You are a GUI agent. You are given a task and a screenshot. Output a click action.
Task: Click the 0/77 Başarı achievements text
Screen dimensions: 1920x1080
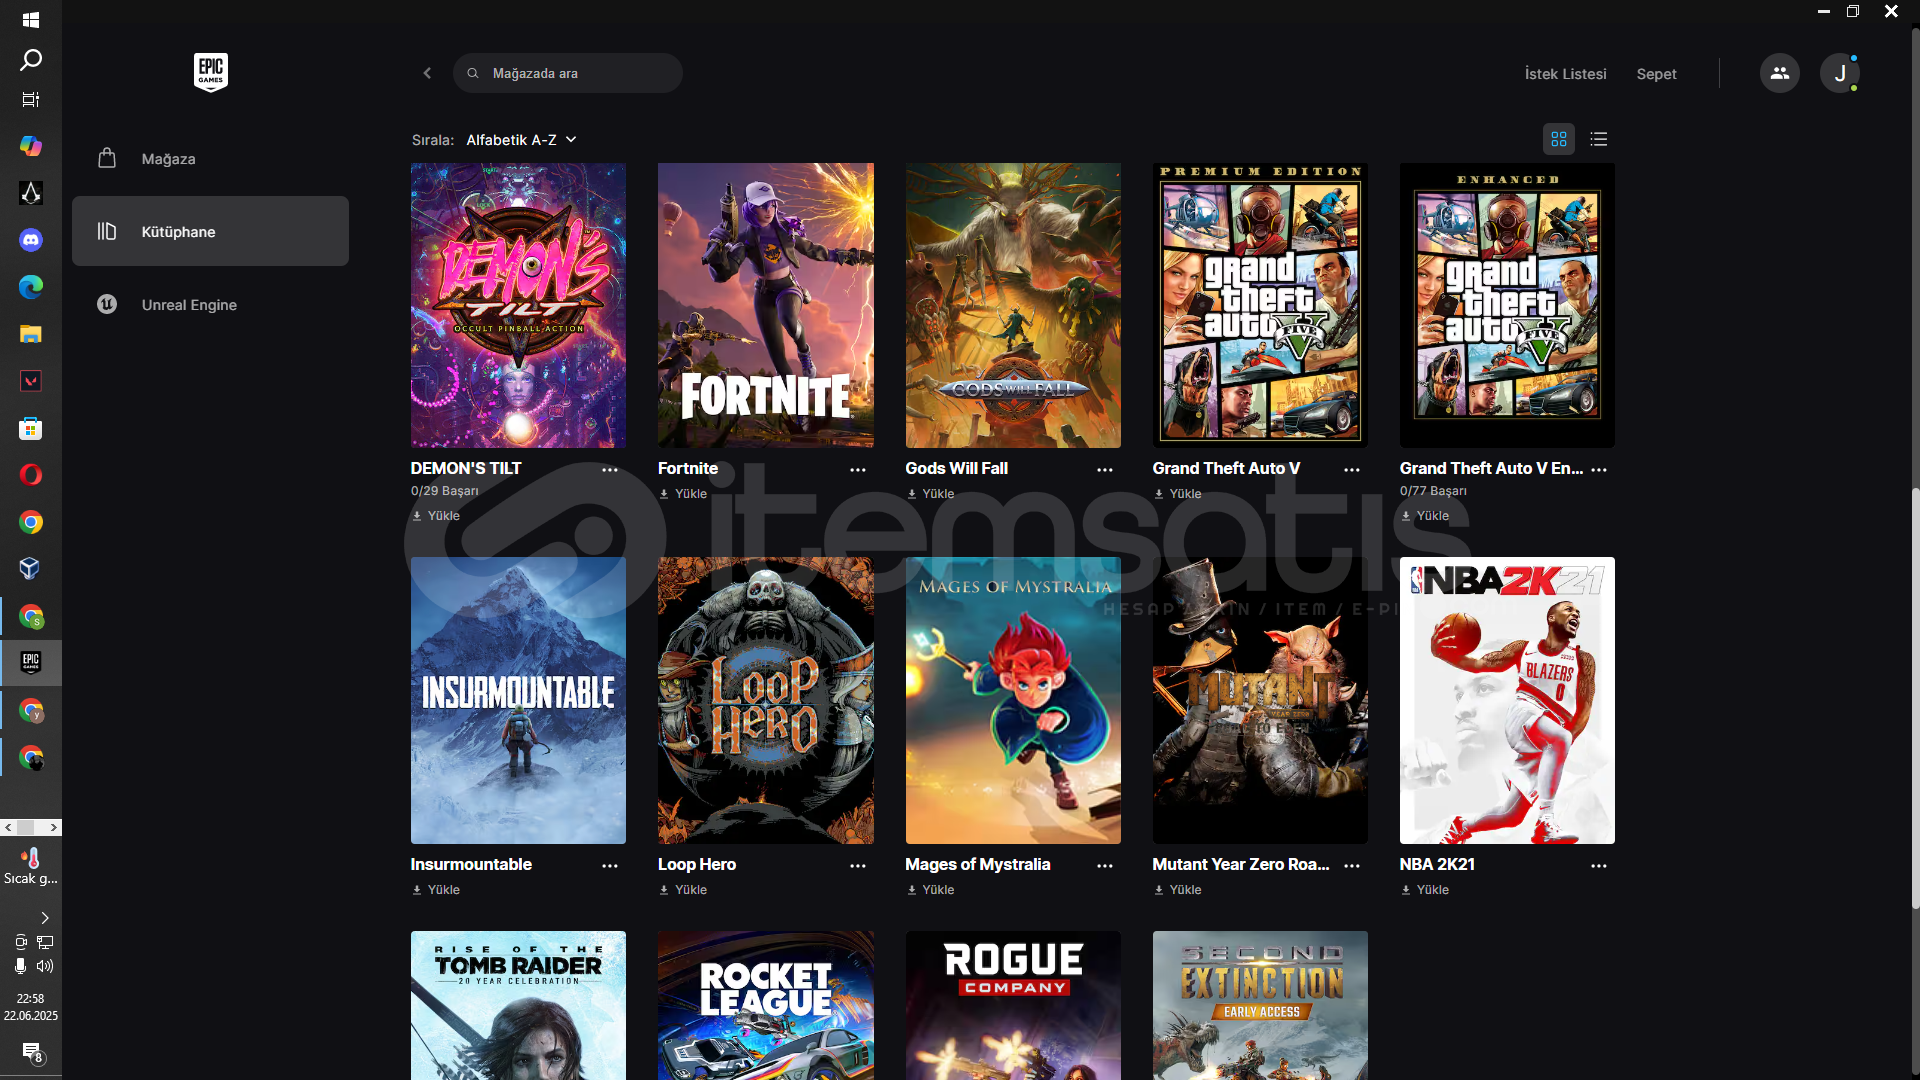point(1433,491)
